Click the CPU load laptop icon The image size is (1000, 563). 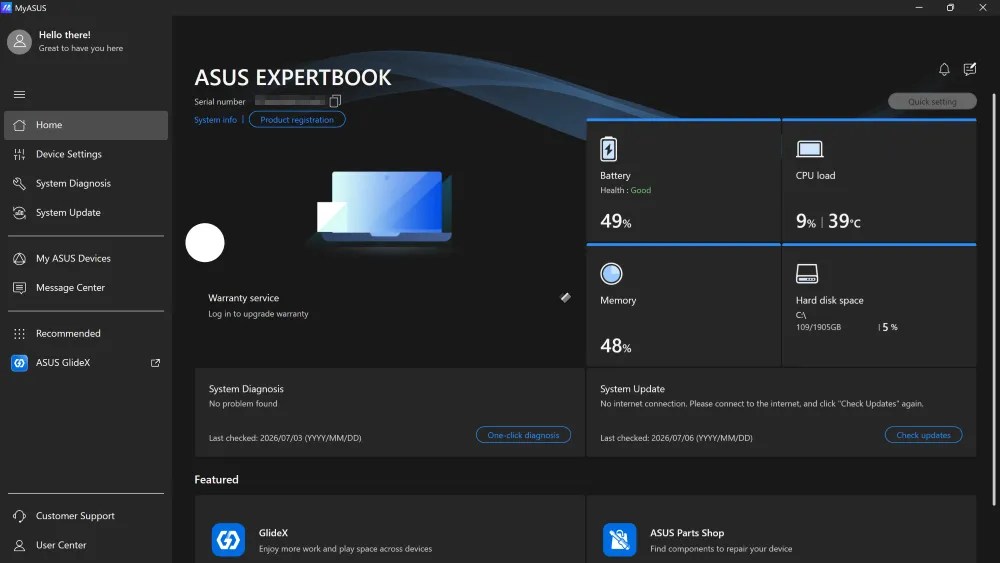[x=809, y=149]
